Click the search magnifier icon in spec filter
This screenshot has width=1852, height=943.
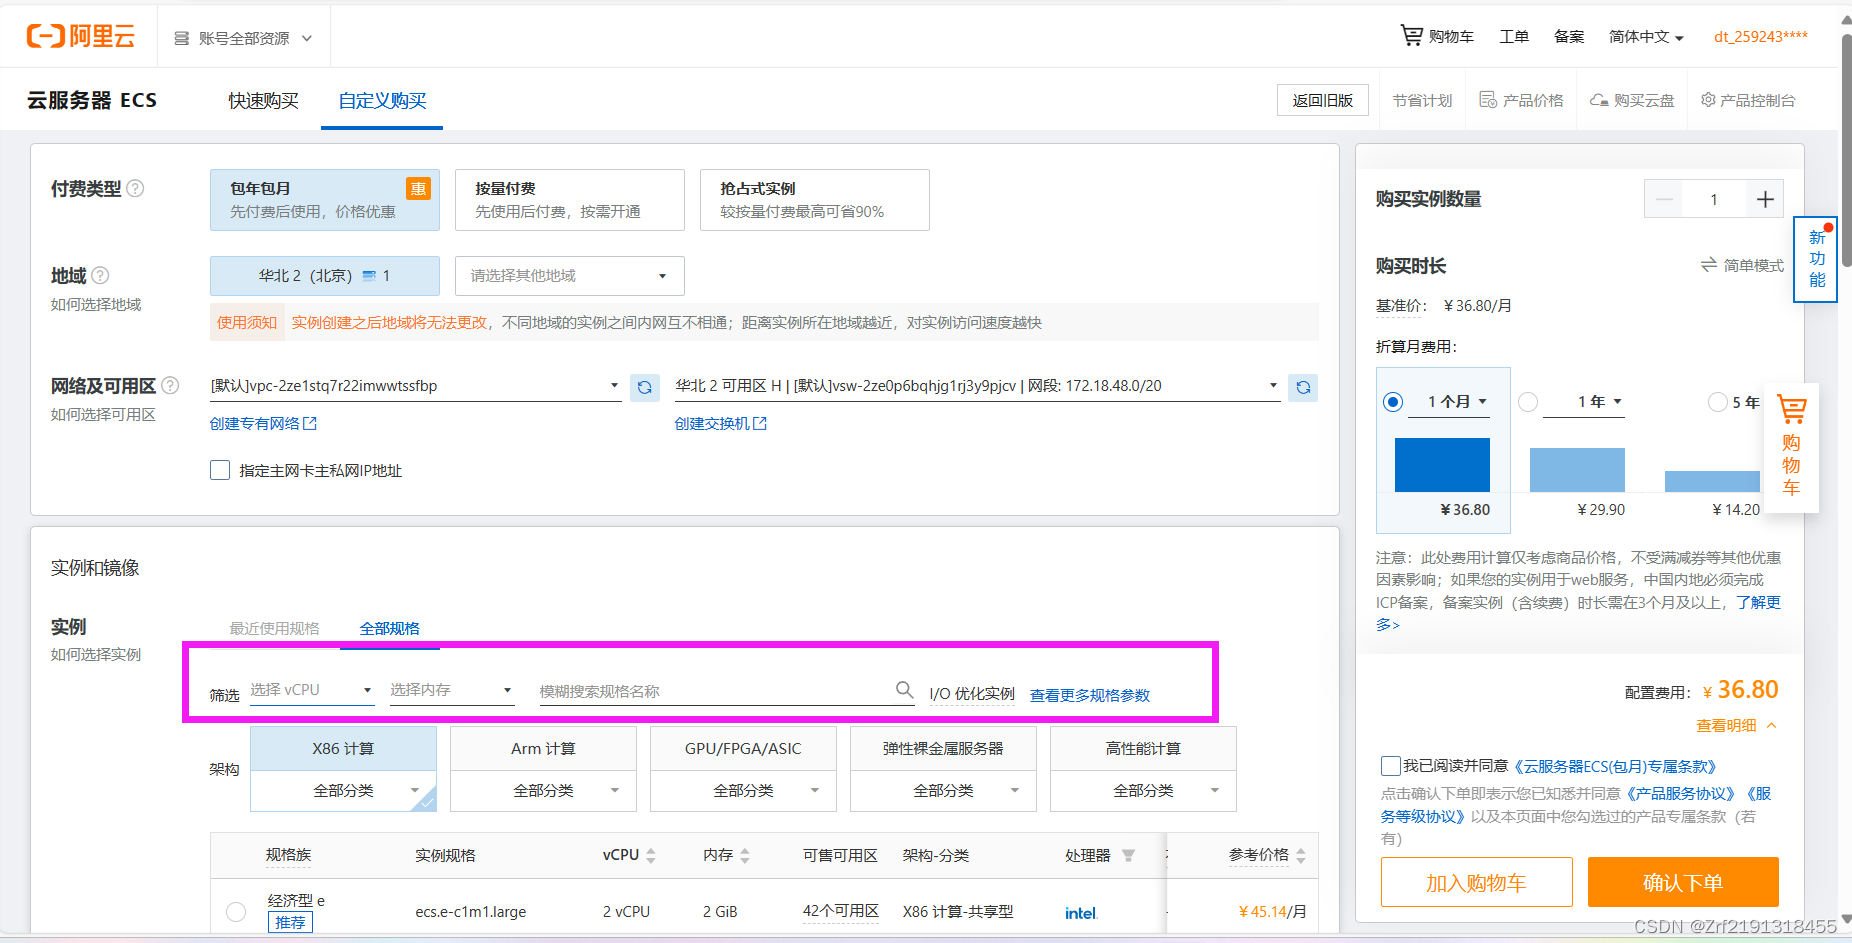tap(904, 690)
